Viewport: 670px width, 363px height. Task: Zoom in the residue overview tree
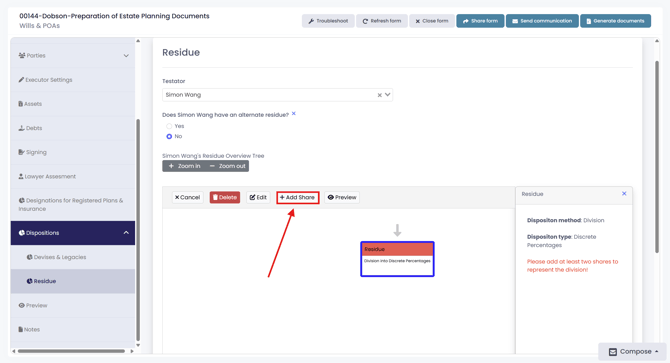(184, 166)
